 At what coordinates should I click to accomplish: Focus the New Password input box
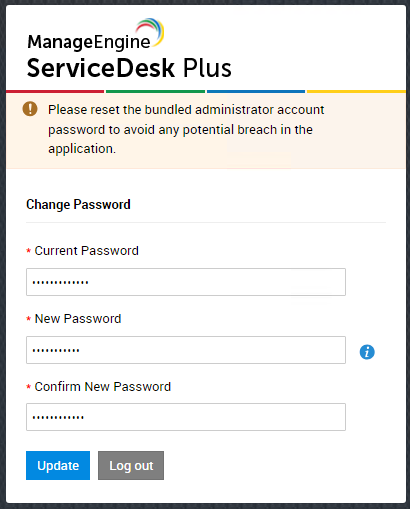point(186,350)
